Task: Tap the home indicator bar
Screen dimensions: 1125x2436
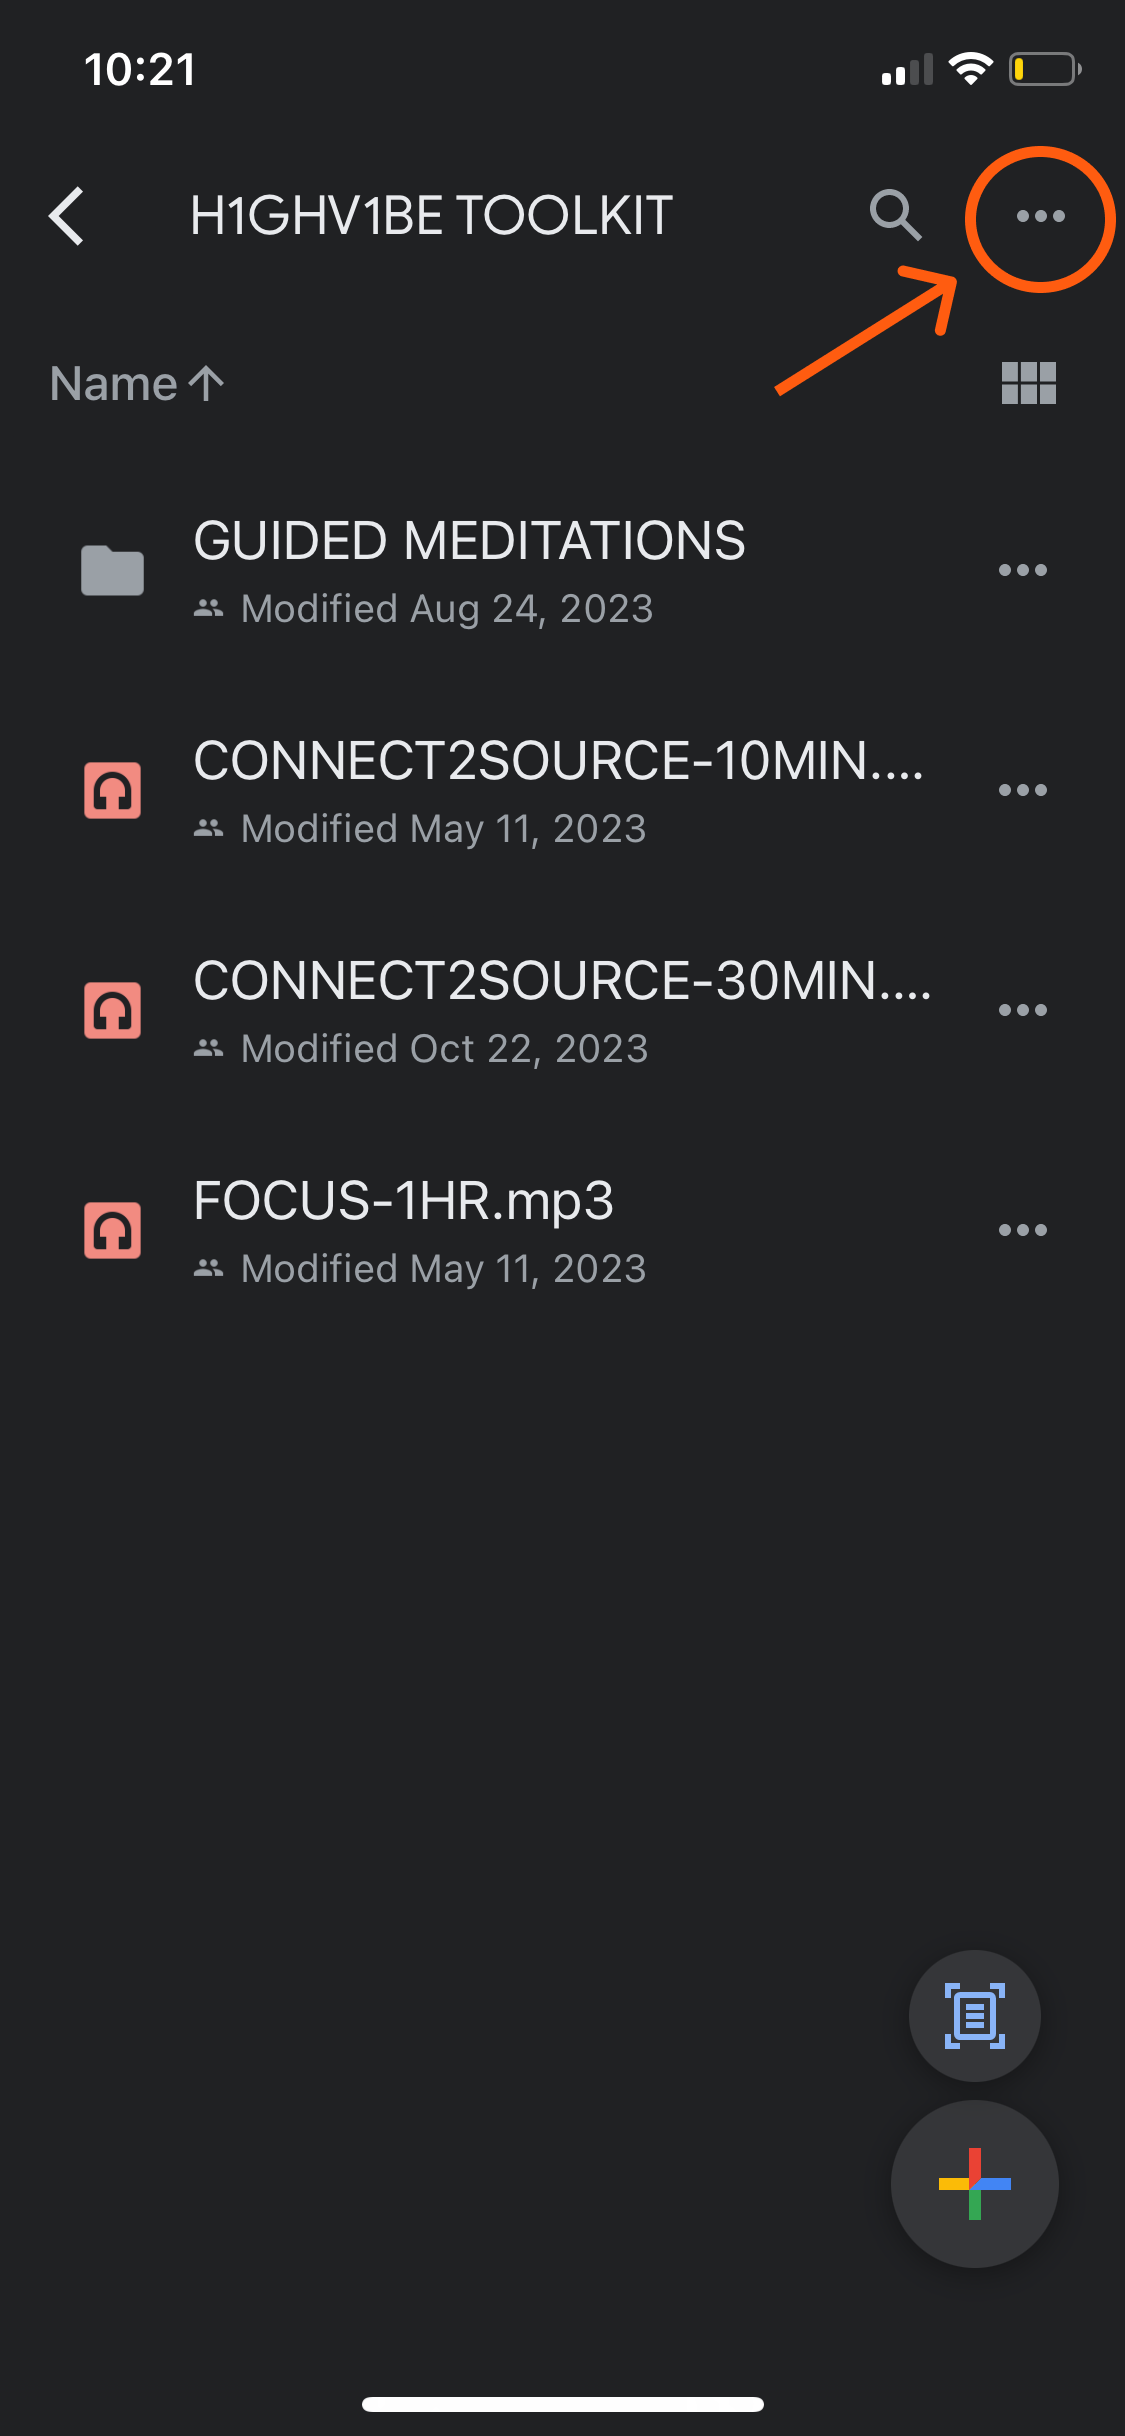Action: [x=562, y=2404]
